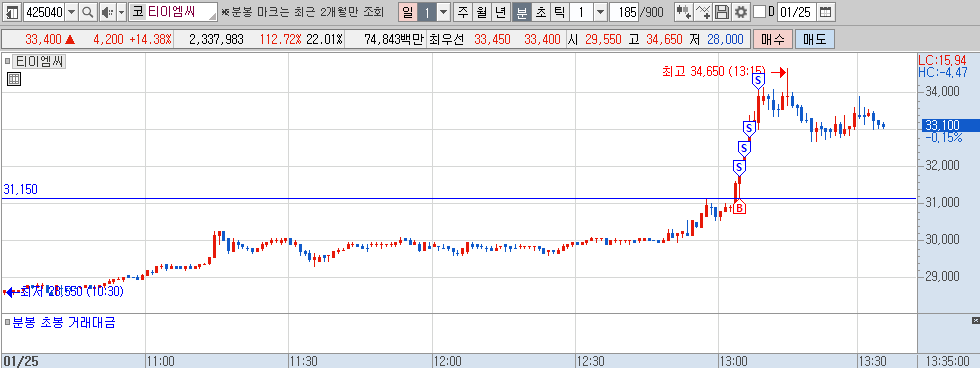Image resolution: width=980 pixels, height=368 pixels.
Task: Toggle the 티이엠씨 chart series marker
Action: tap(8, 62)
